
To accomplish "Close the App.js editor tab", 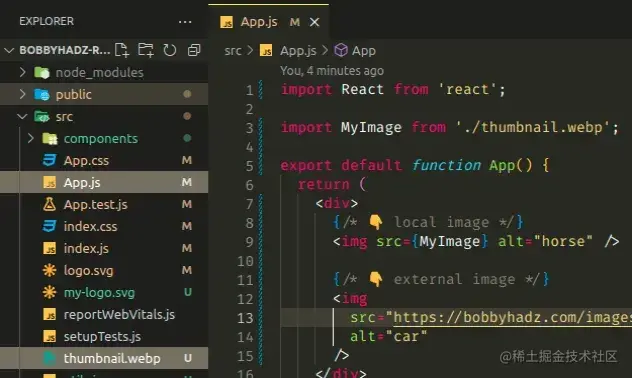I will pos(314,22).
